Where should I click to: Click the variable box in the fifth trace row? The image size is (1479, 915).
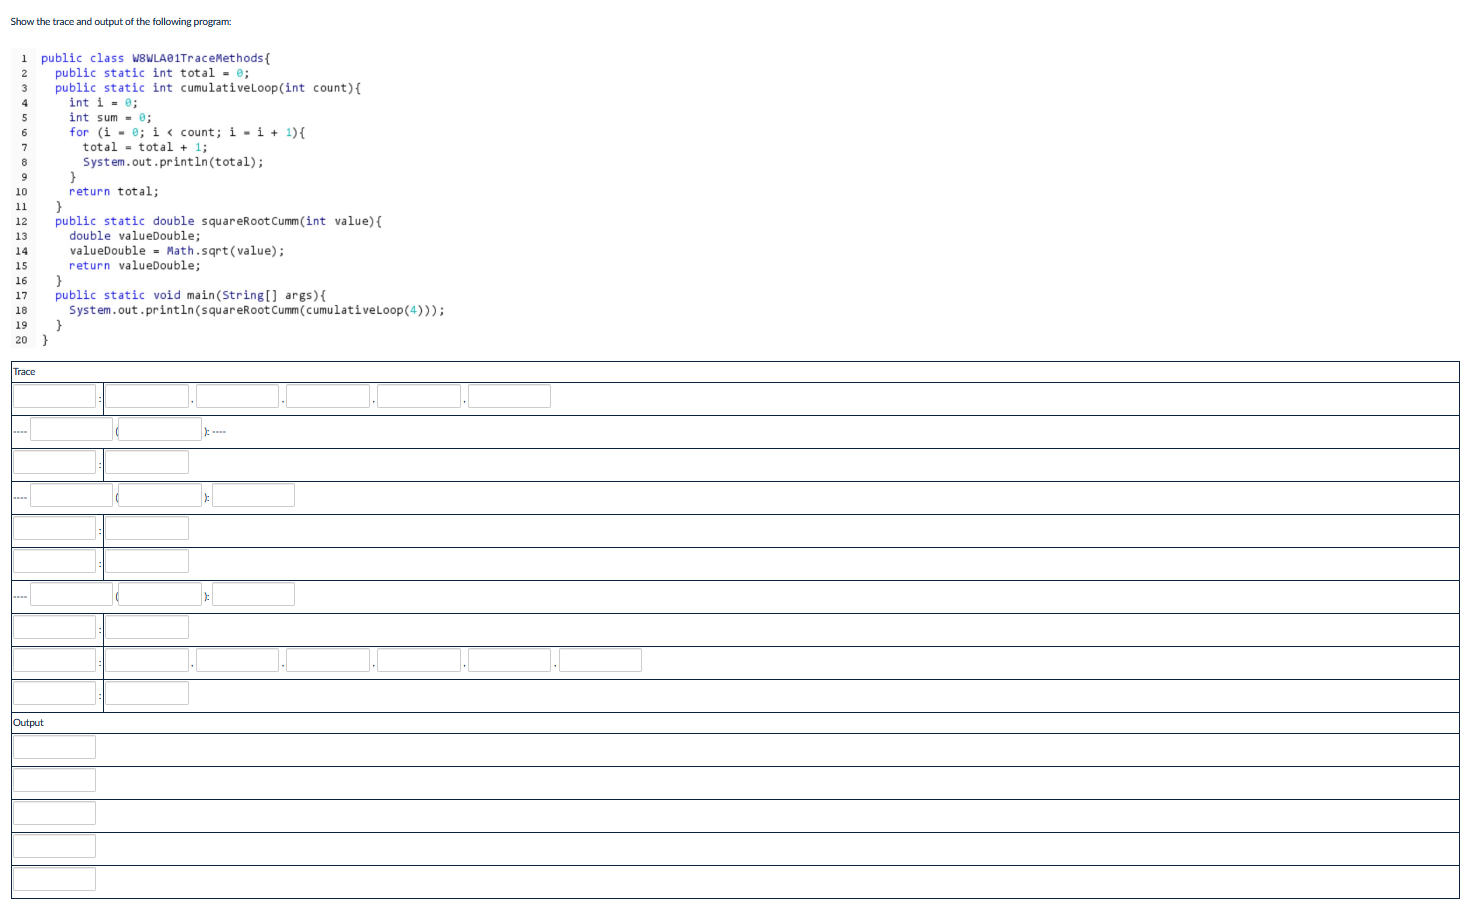click(54, 527)
